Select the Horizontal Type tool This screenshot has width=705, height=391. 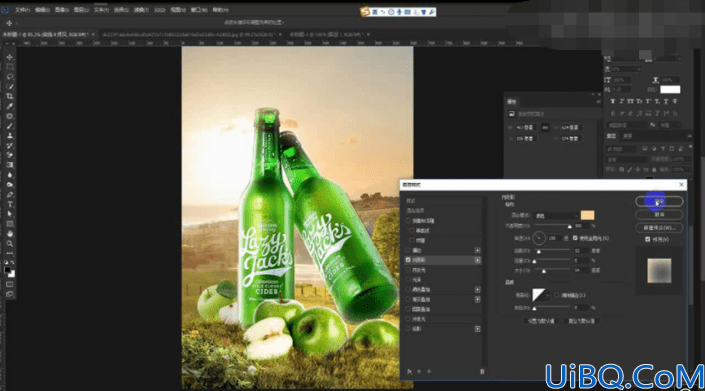(9, 204)
